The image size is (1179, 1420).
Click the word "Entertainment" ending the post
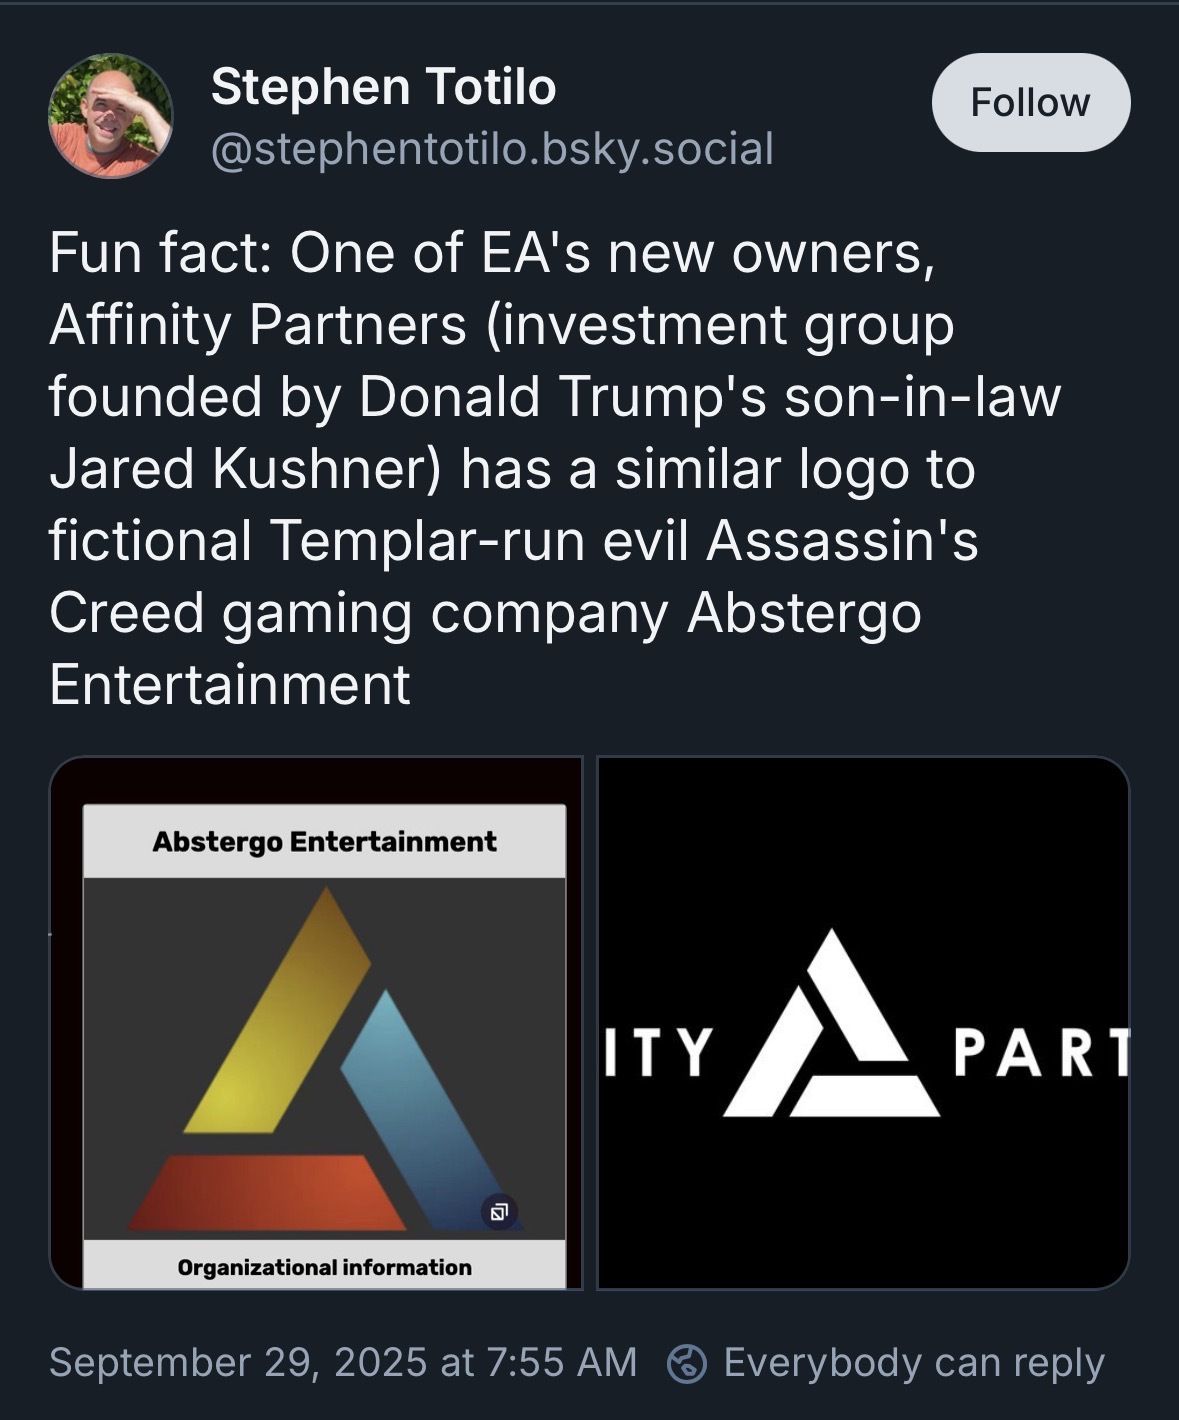pyautogui.click(x=229, y=684)
